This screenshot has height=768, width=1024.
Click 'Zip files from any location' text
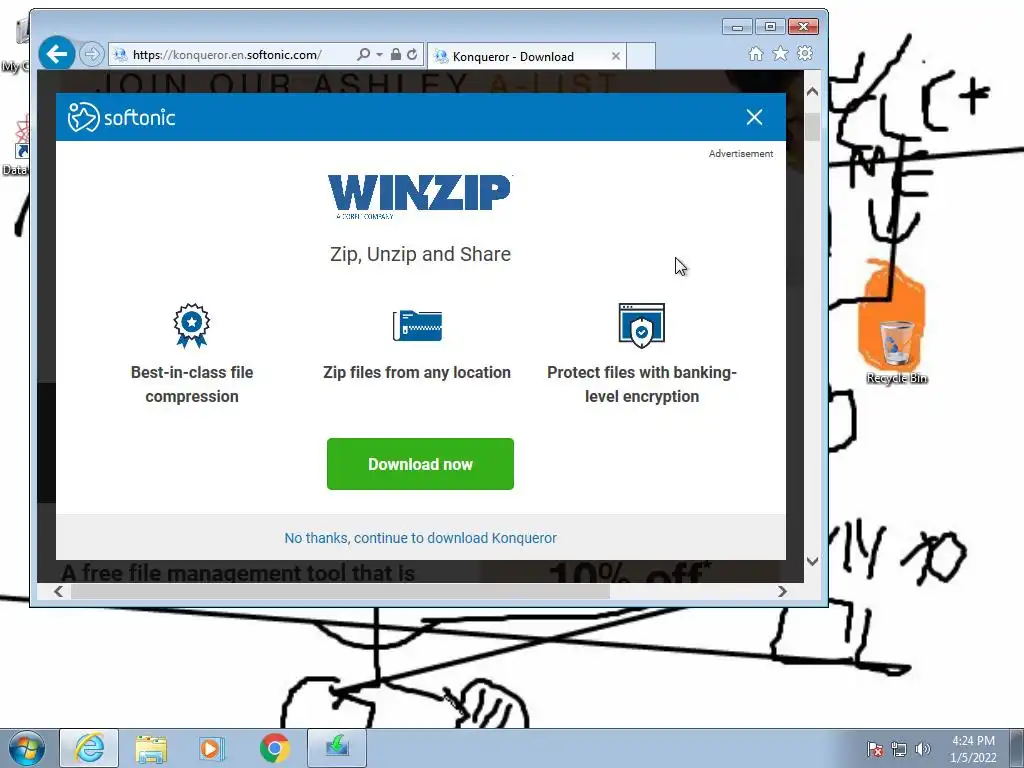pos(417,372)
